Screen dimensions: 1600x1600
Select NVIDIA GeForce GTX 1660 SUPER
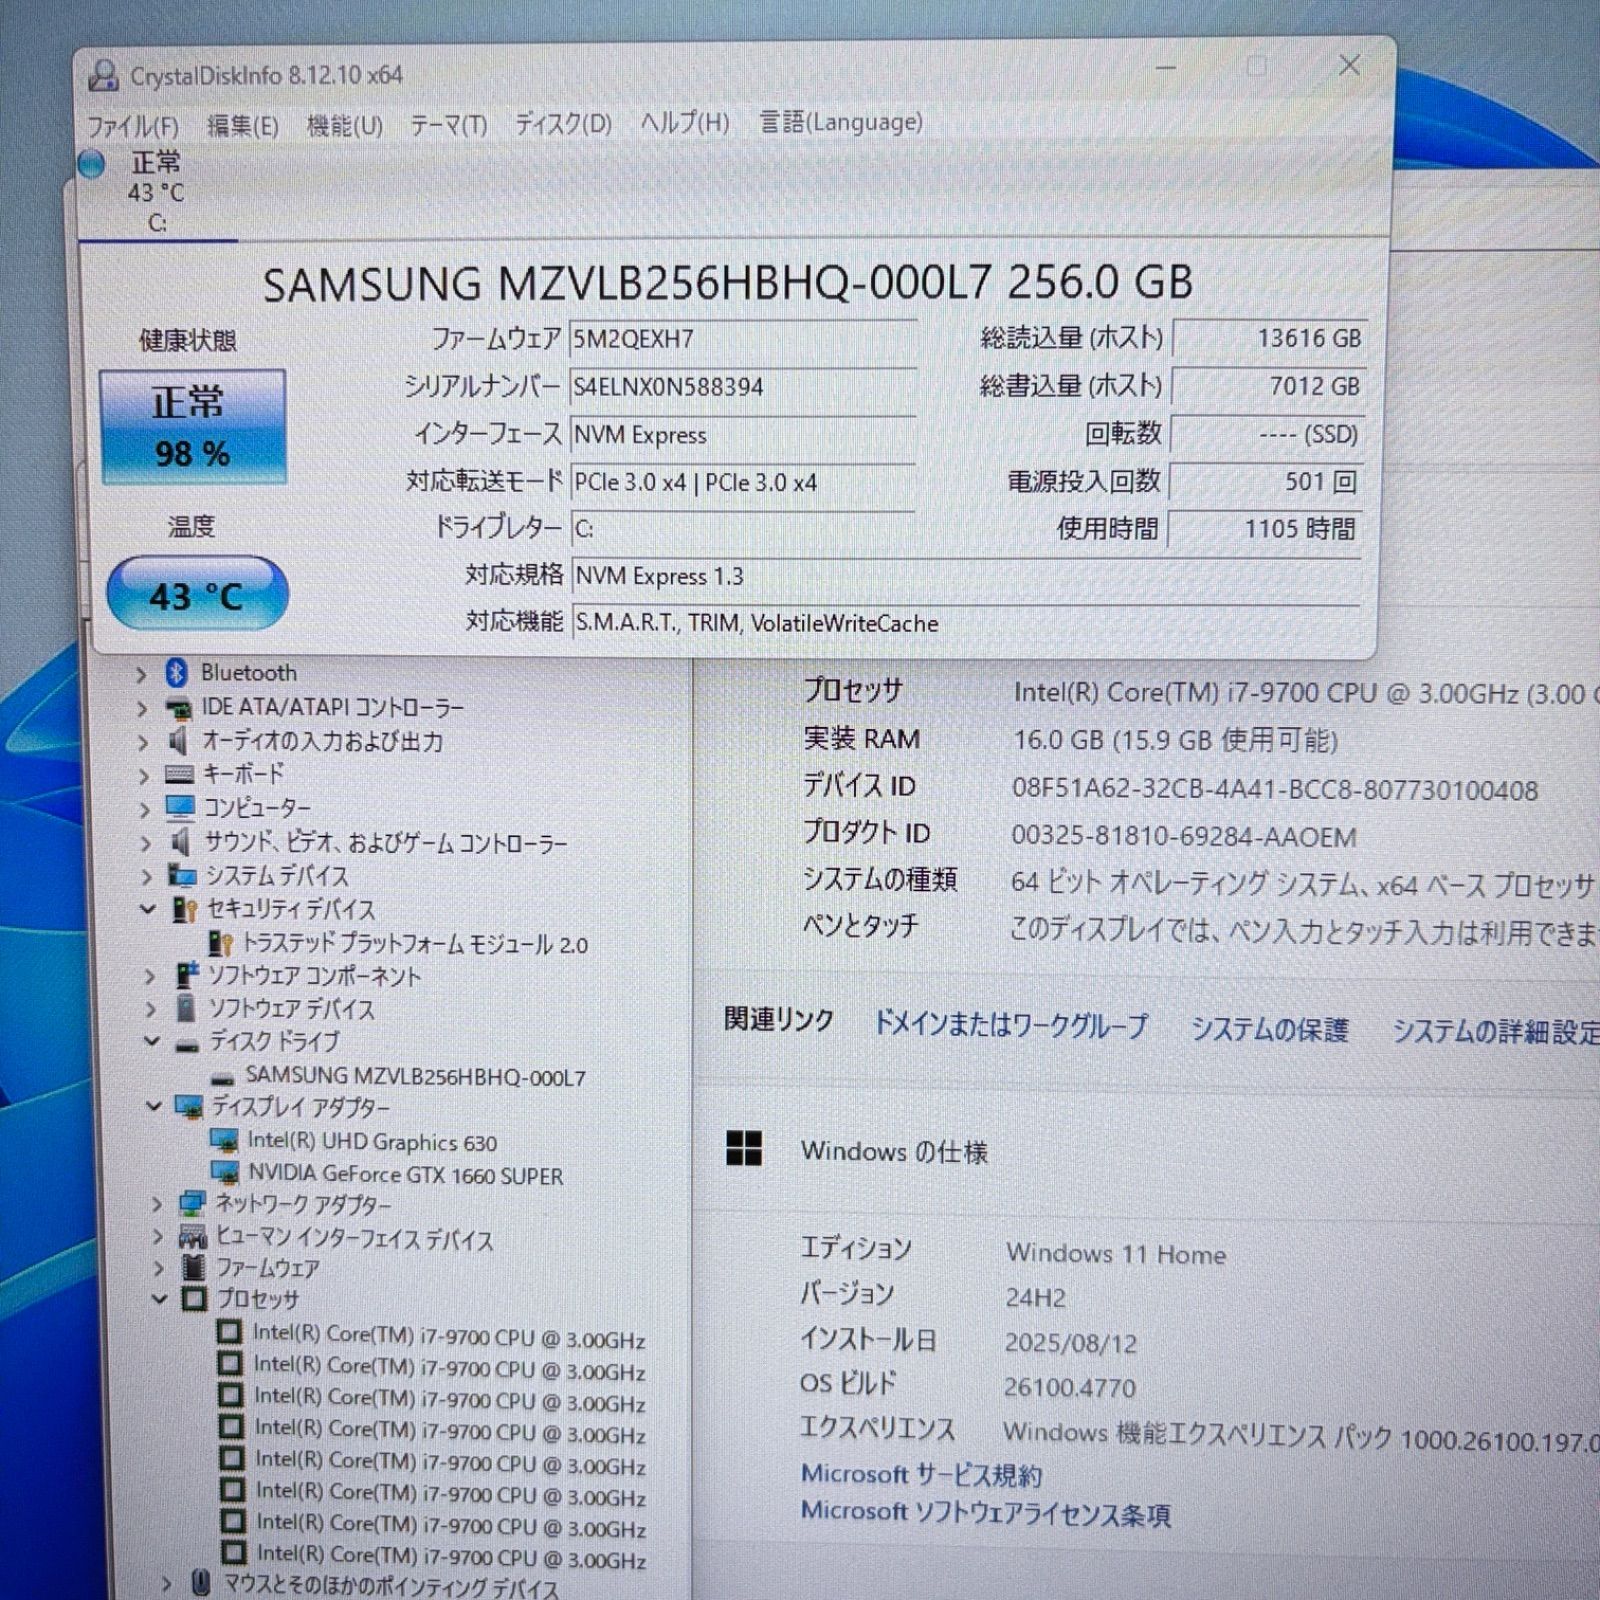click(406, 1175)
